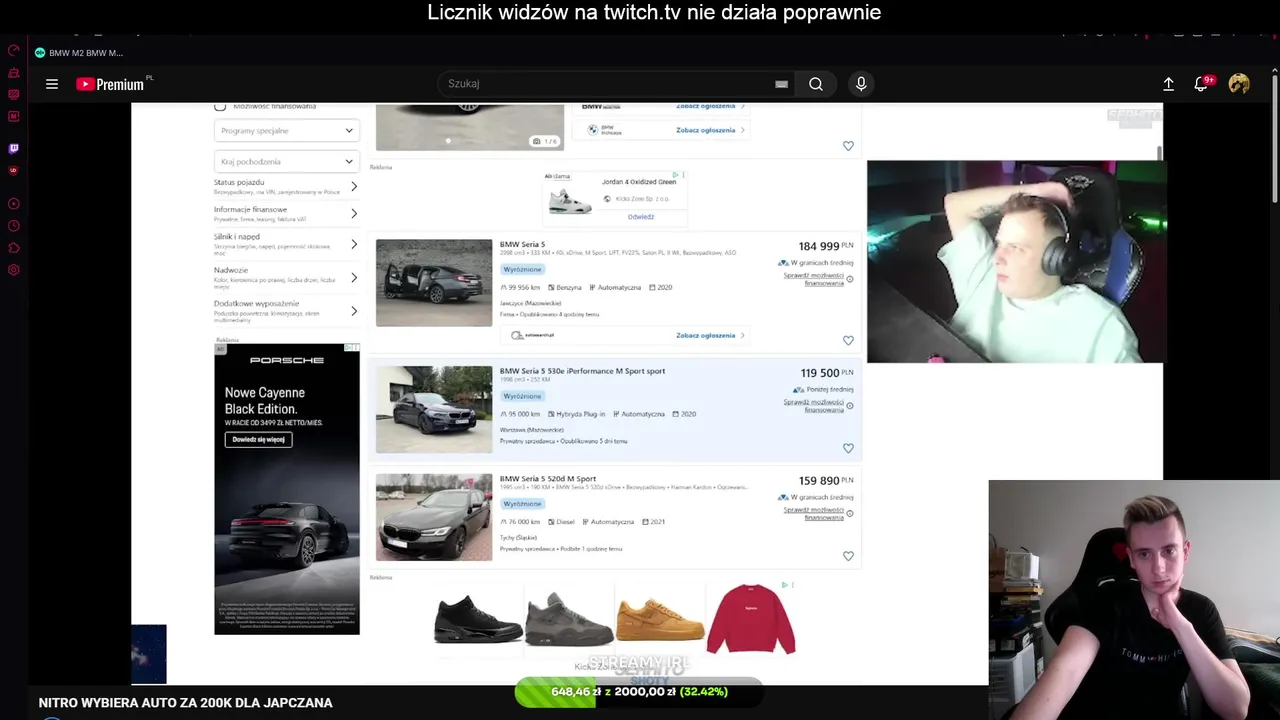Click the tan sneaker in bottom ad
Image resolution: width=1280 pixels, height=720 pixels.
coord(660,620)
